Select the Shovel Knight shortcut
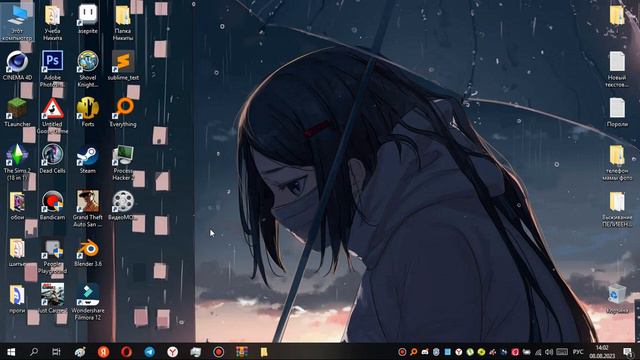 click(x=87, y=69)
